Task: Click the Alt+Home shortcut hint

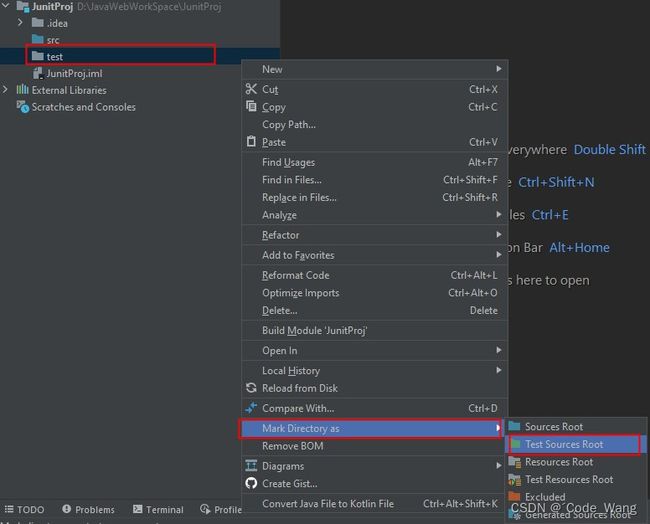Action: pos(579,247)
